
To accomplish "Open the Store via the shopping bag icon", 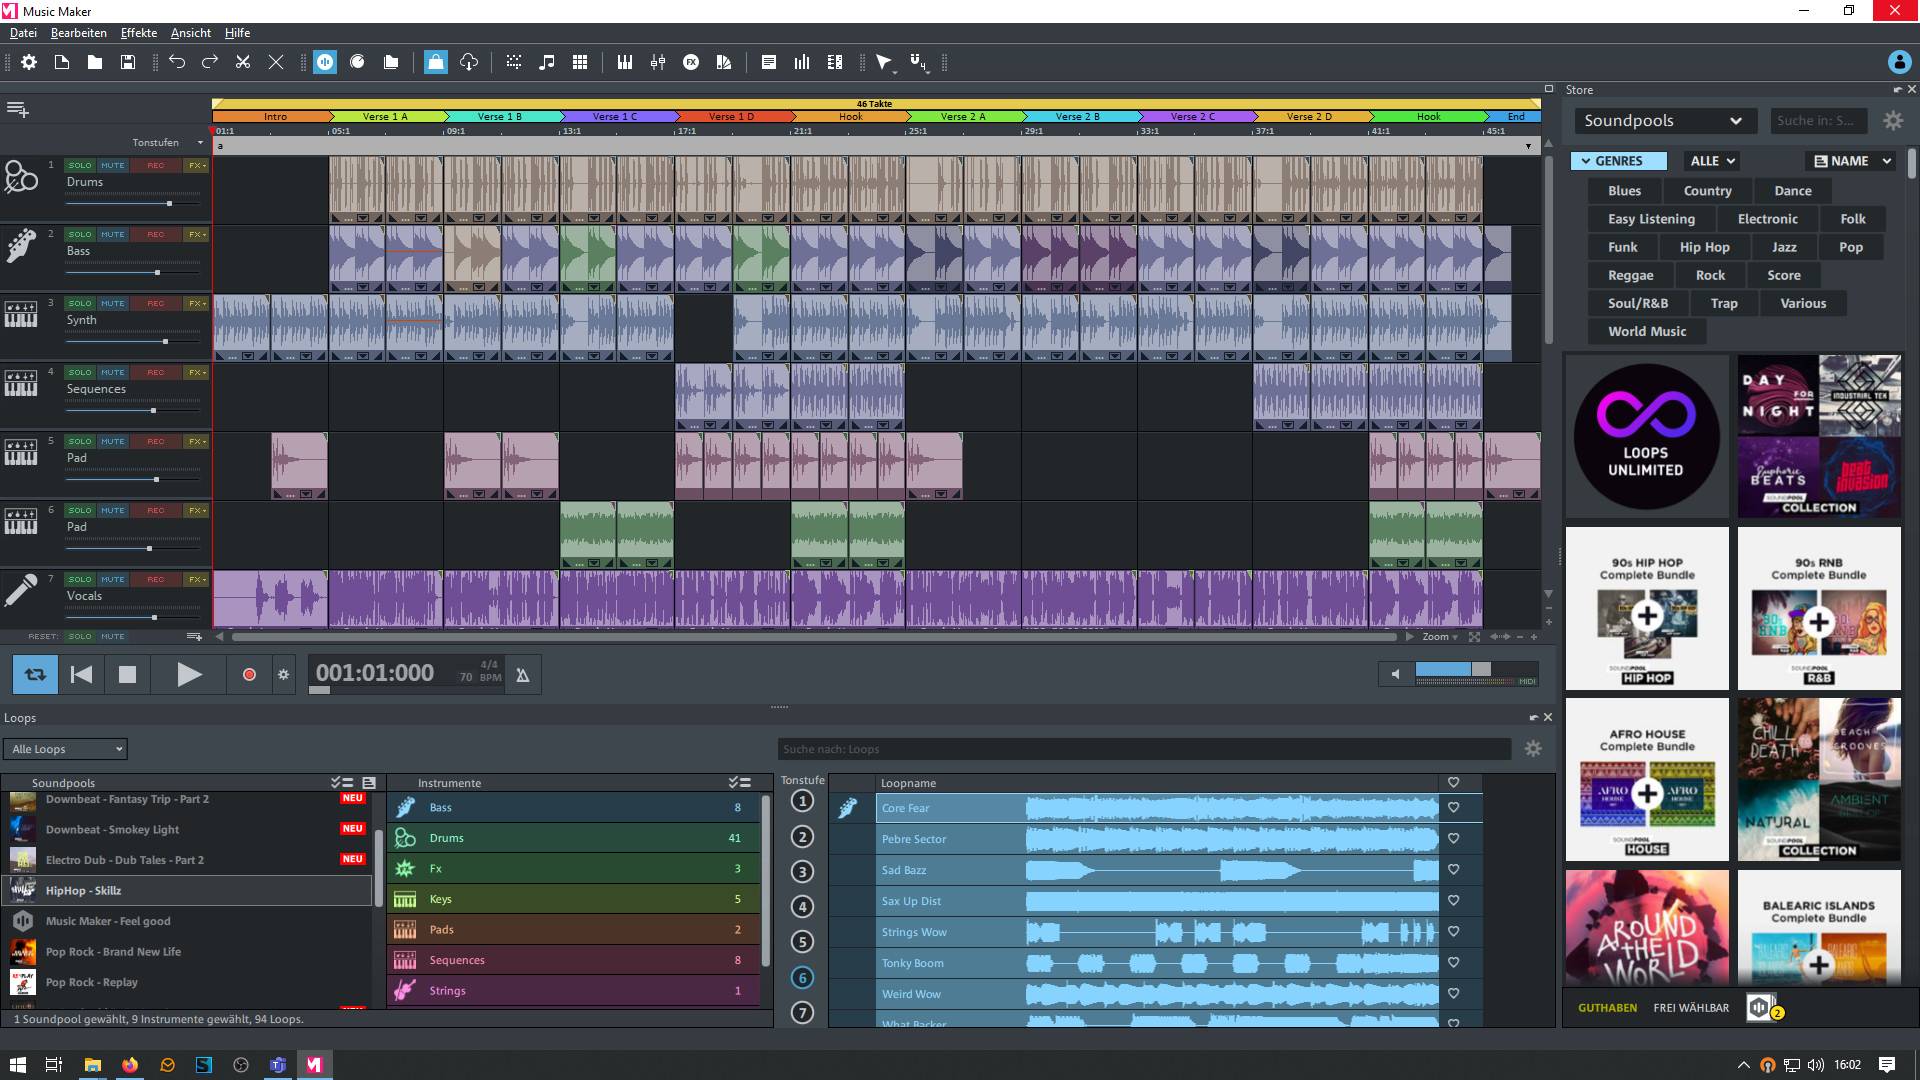I will [x=435, y=62].
